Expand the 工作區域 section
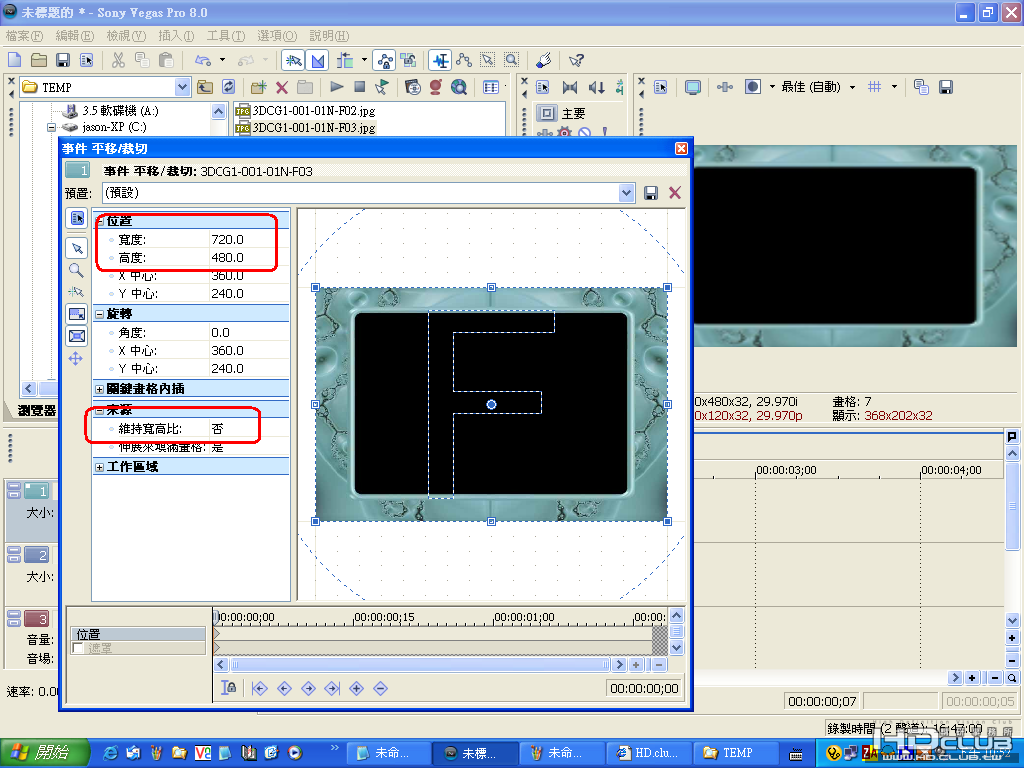Viewport: 1024px width, 768px height. (99, 467)
